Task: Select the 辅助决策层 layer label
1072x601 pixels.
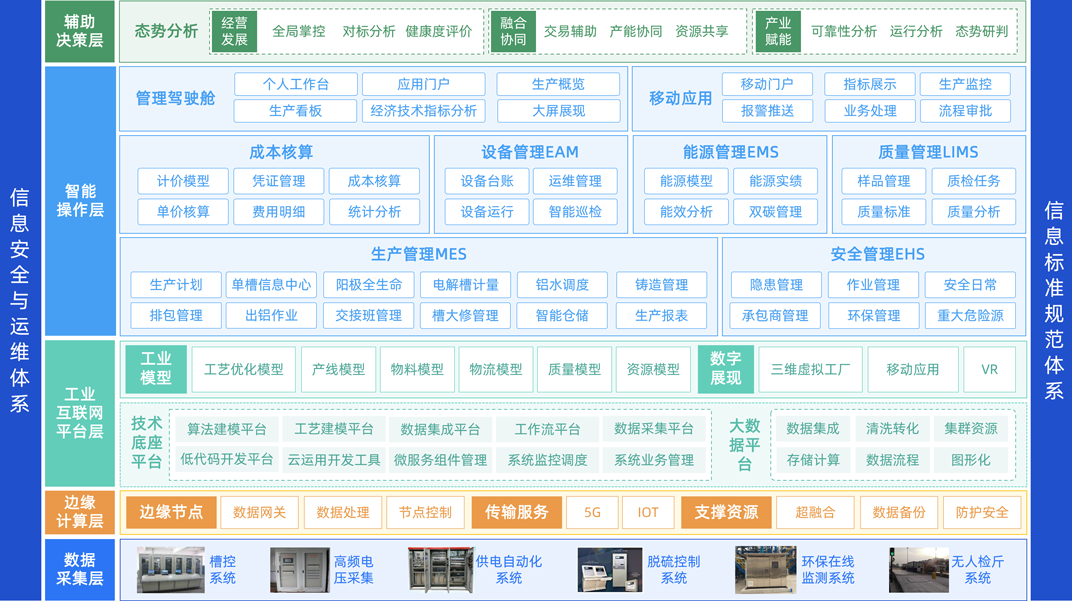Action: tap(80, 31)
